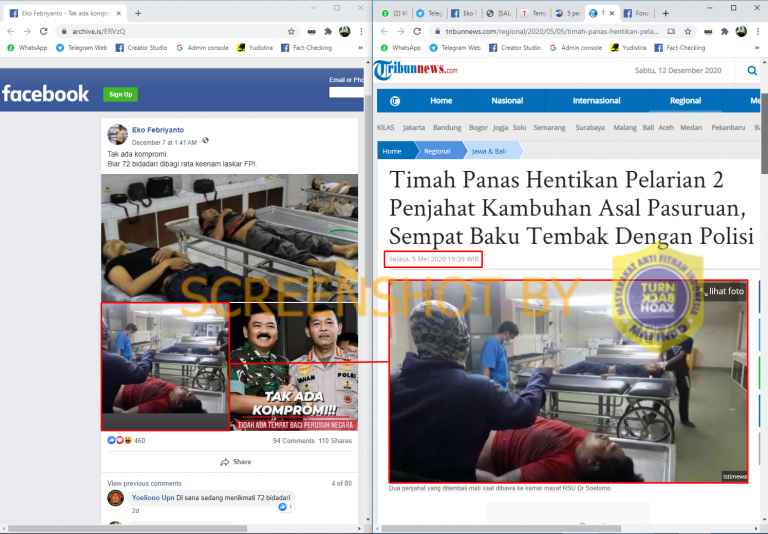Click Eko Febriyanto profile picture
768x534 pixels.
tap(118, 134)
